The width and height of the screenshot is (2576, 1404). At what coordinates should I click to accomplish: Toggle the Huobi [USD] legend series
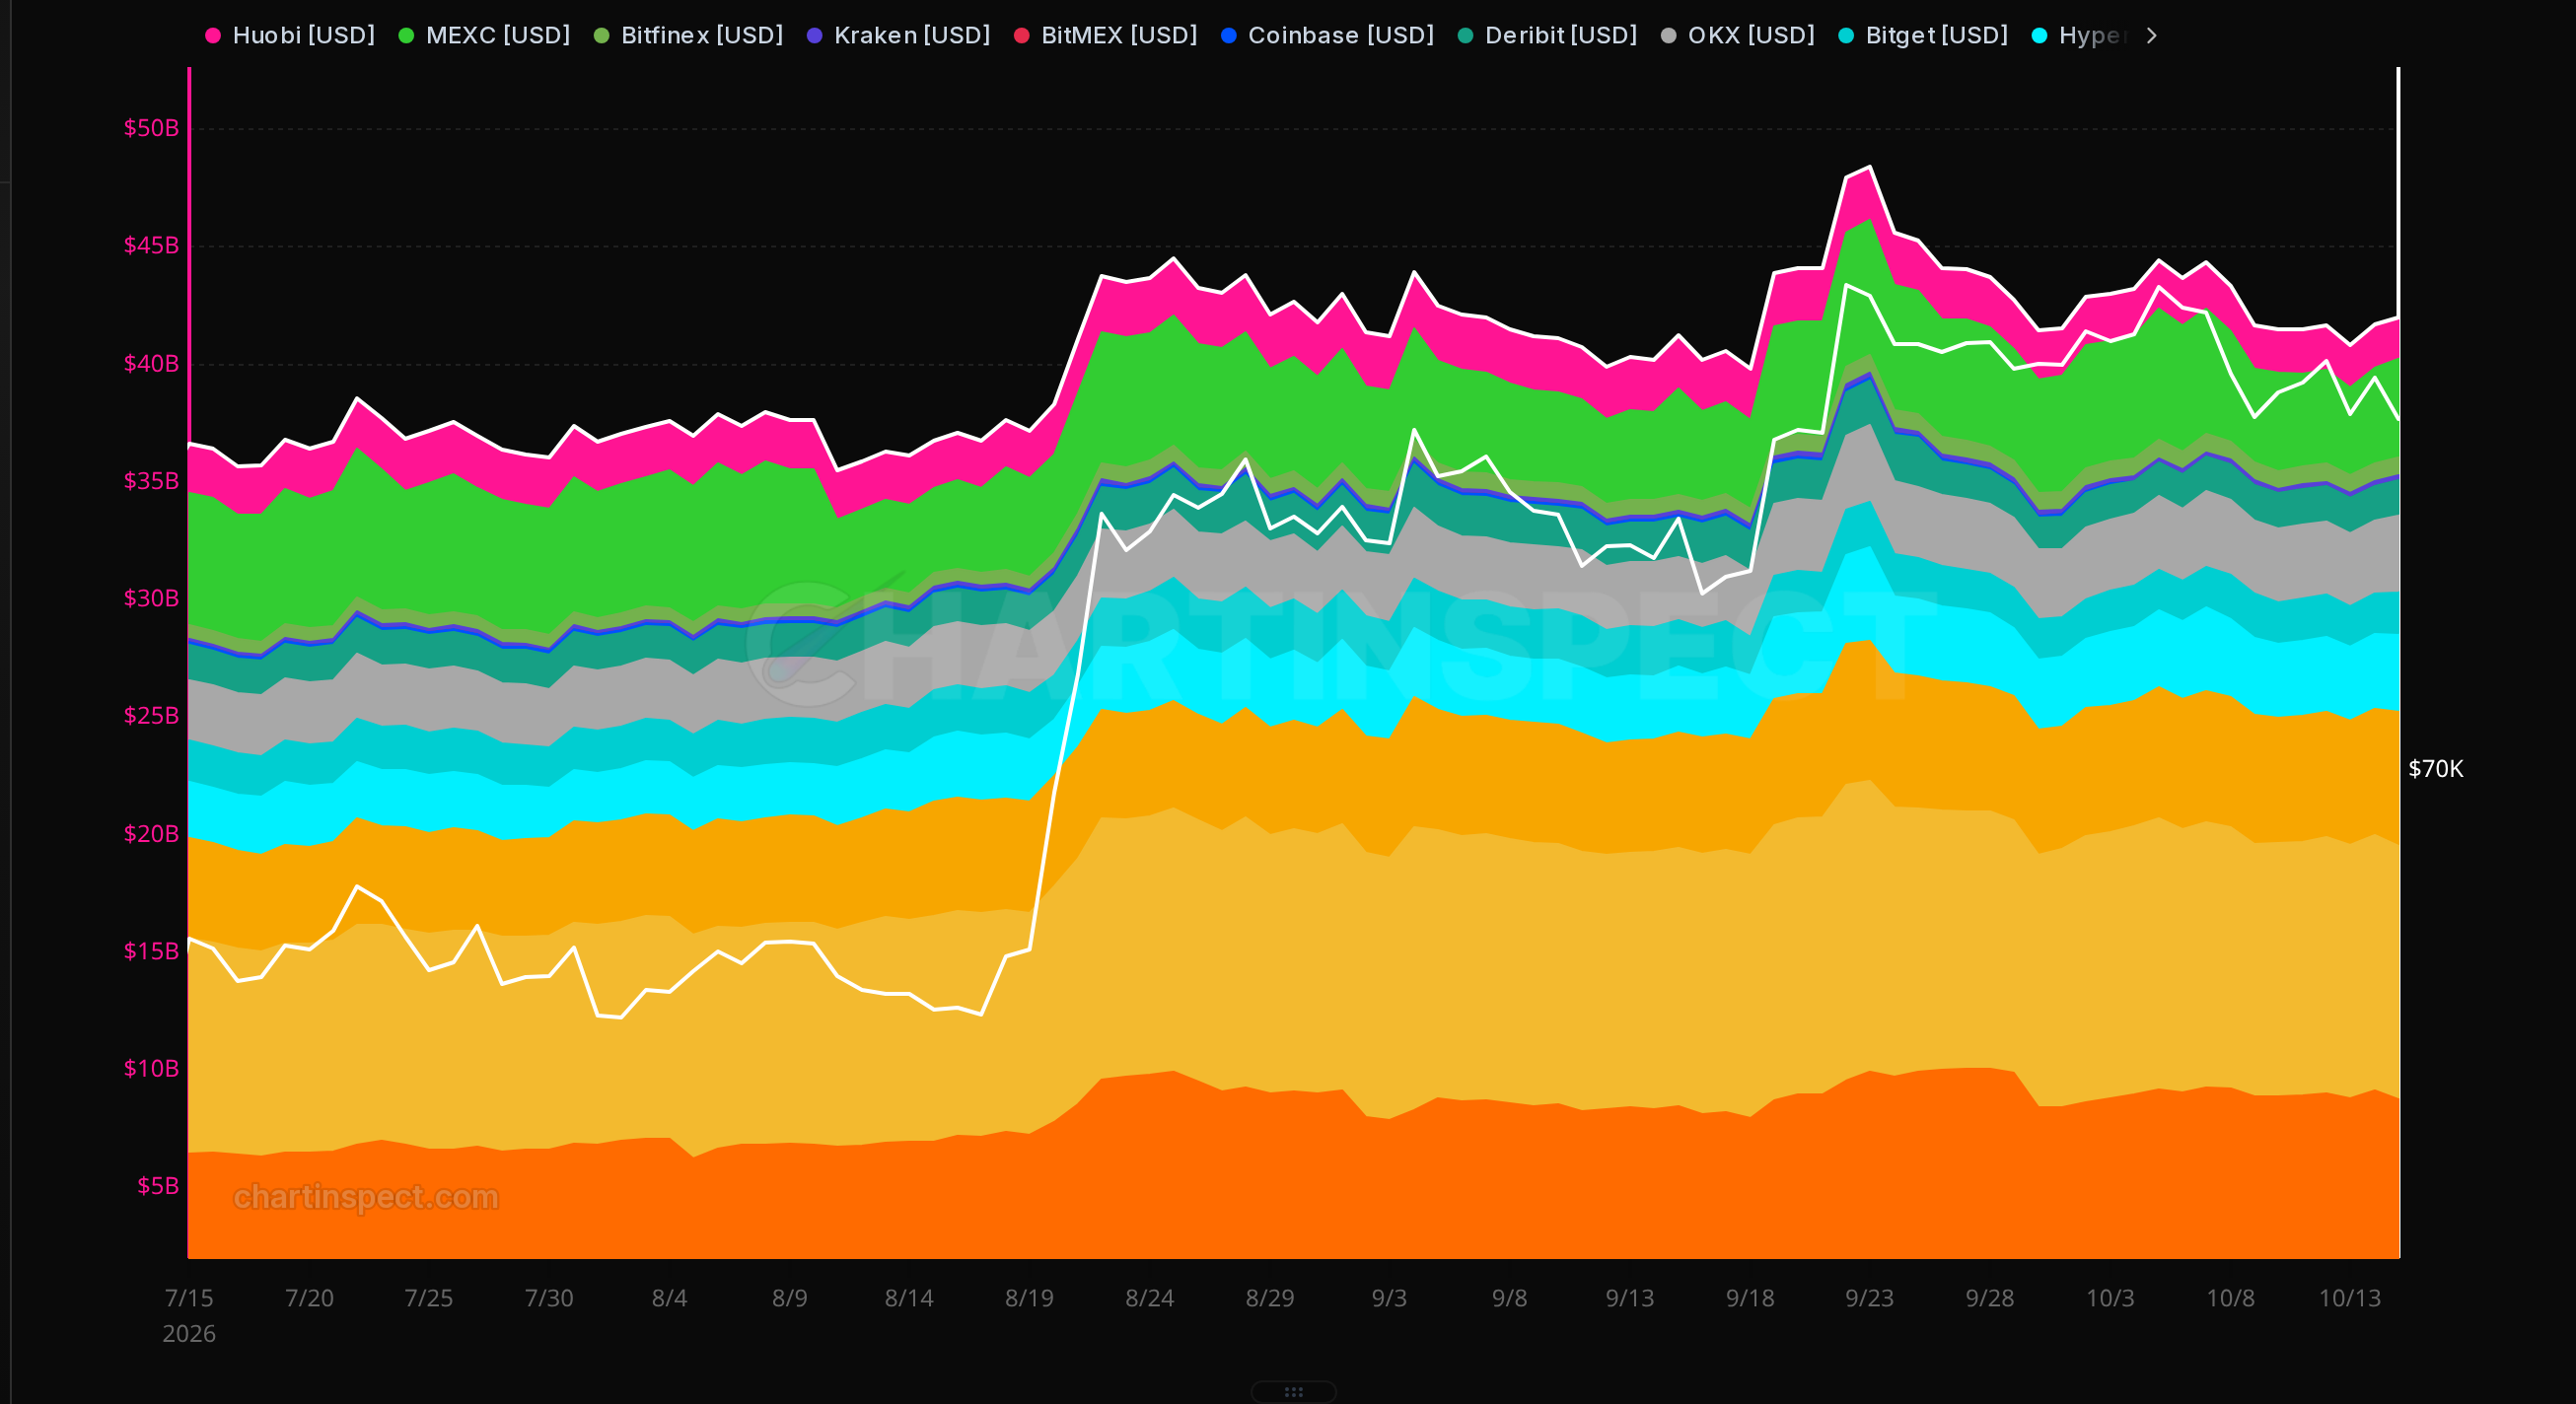point(290,35)
